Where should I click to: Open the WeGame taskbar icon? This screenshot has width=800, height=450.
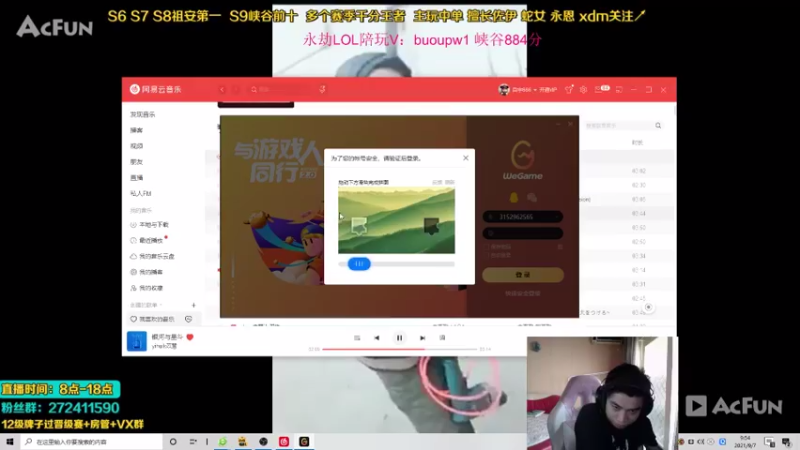tap(304, 442)
